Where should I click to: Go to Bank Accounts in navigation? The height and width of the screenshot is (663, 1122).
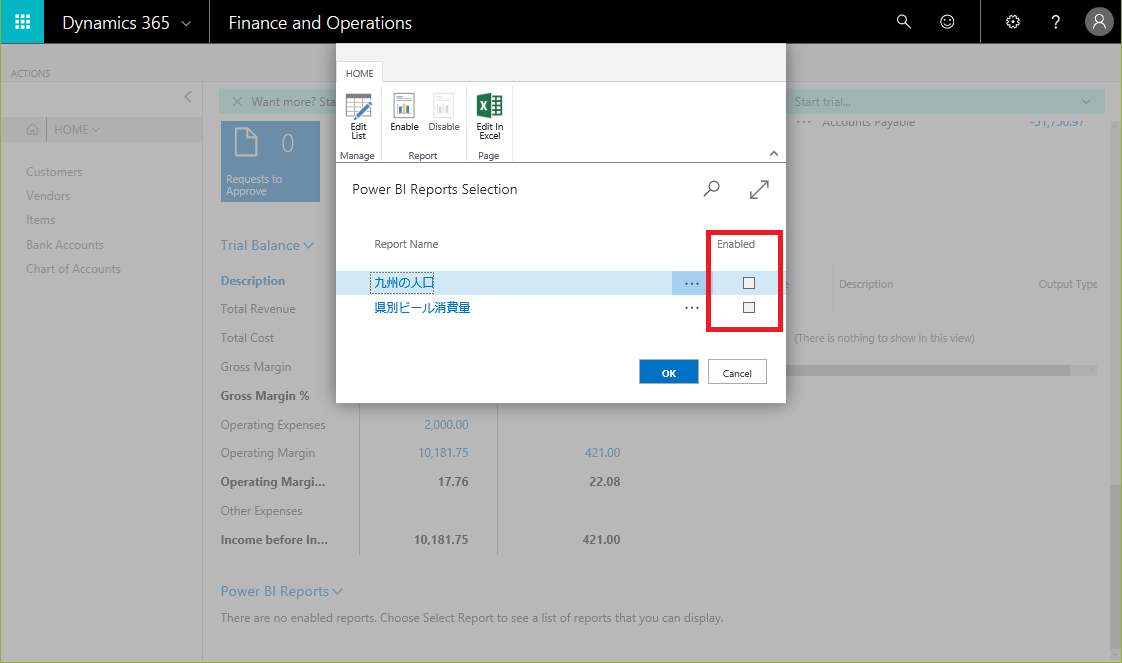pos(65,245)
